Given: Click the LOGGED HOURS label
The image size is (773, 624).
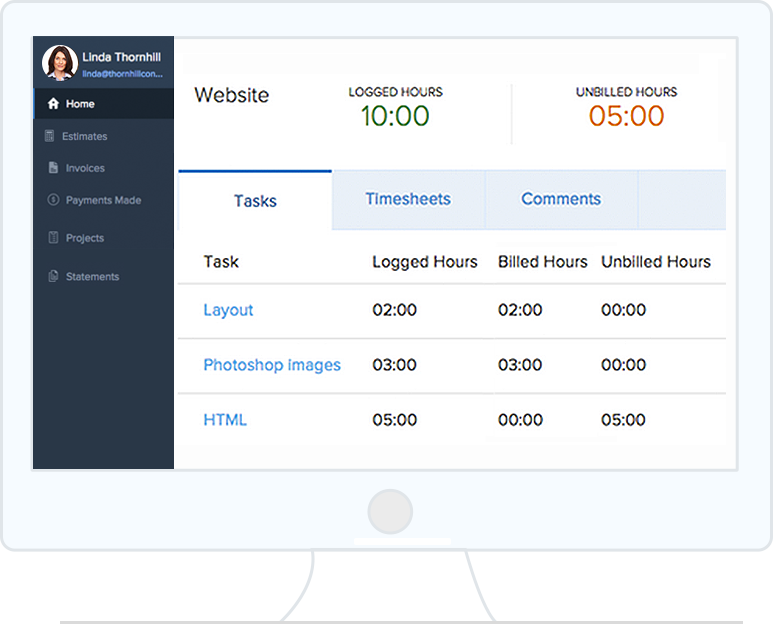Looking at the screenshot, I should tap(395, 92).
